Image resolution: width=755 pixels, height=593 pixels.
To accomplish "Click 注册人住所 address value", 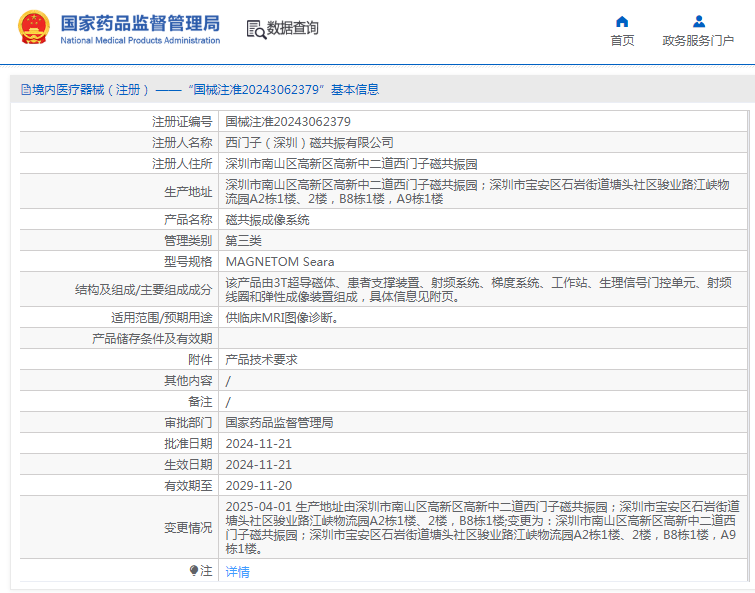I will (351, 164).
